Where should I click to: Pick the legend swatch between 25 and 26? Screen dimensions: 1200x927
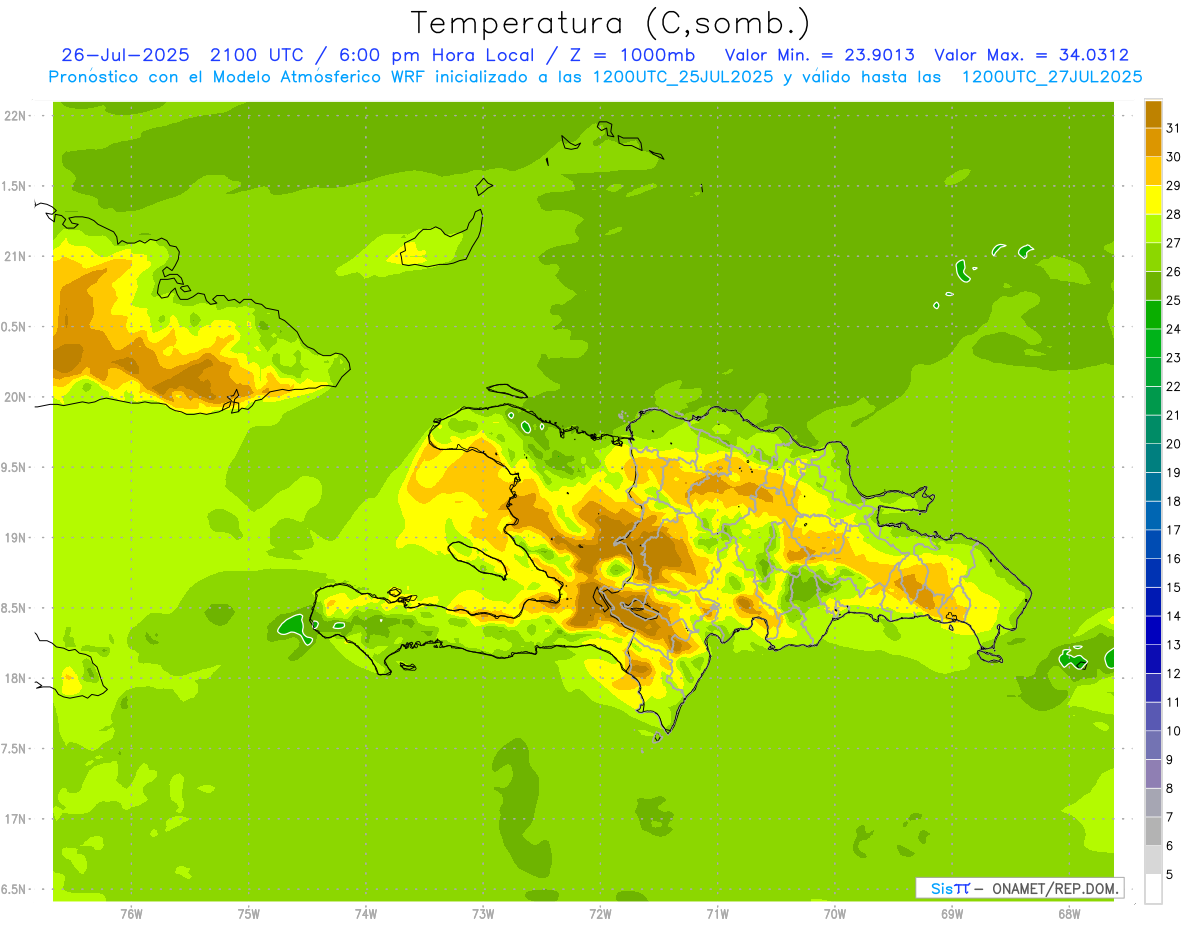pos(1153,286)
